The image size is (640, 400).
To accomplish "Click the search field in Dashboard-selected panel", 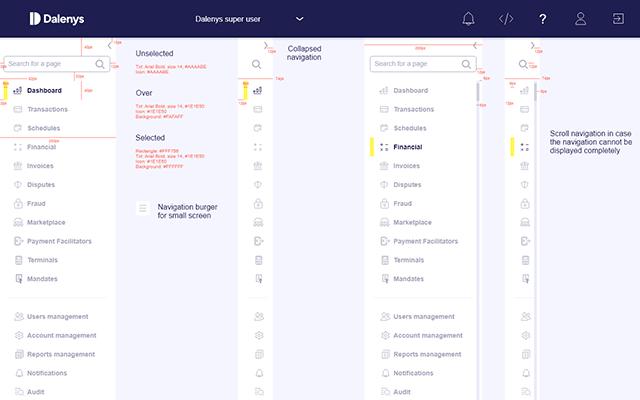I will pyautogui.click(x=57, y=64).
